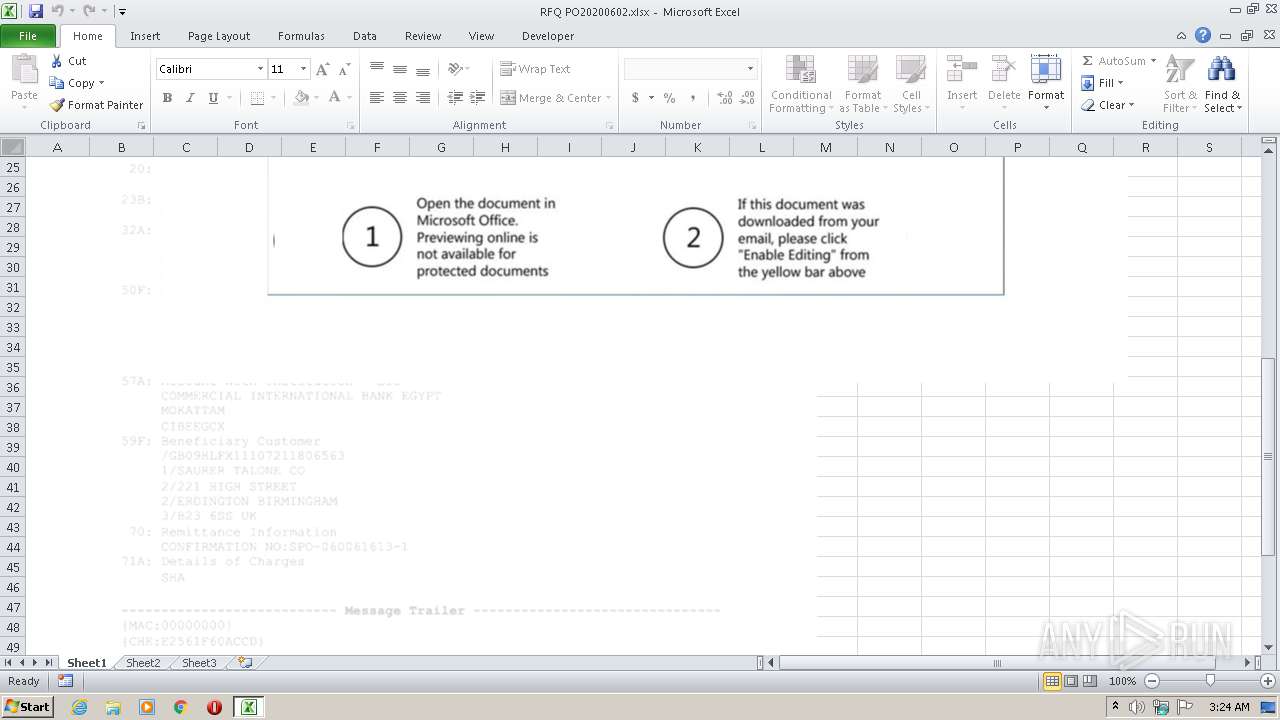
Task: Open Conditional Formatting menu
Action: (x=800, y=84)
